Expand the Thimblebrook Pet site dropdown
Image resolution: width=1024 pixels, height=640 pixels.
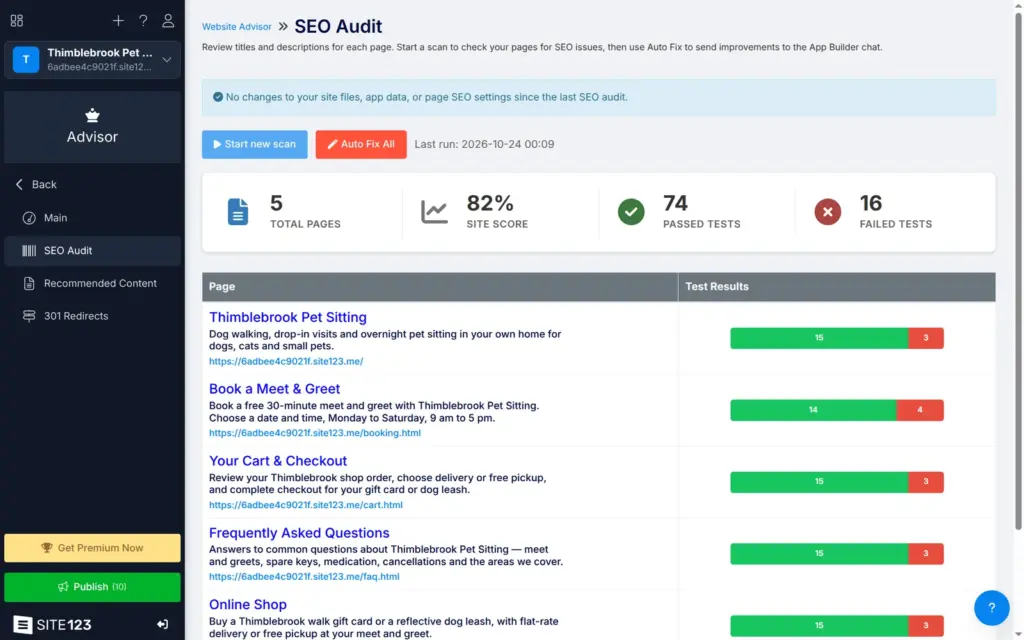pyautogui.click(x=167, y=59)
